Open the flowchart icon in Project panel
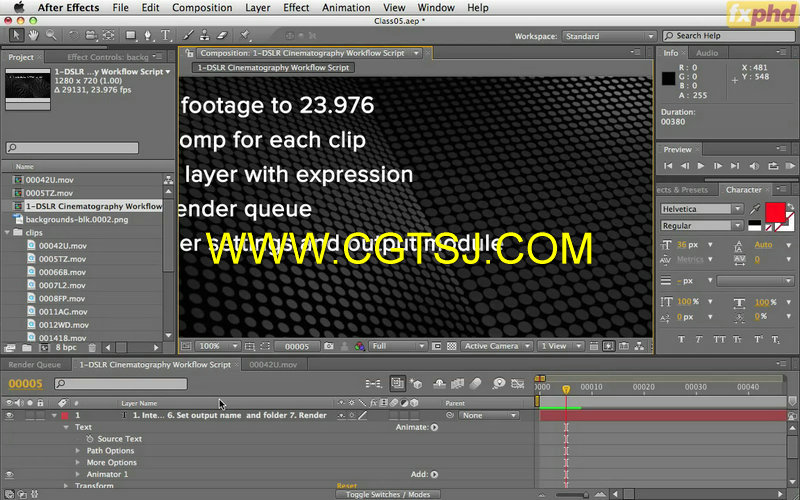Image resolution: width=800 pixels, height=500 pixels. point(168,180)
